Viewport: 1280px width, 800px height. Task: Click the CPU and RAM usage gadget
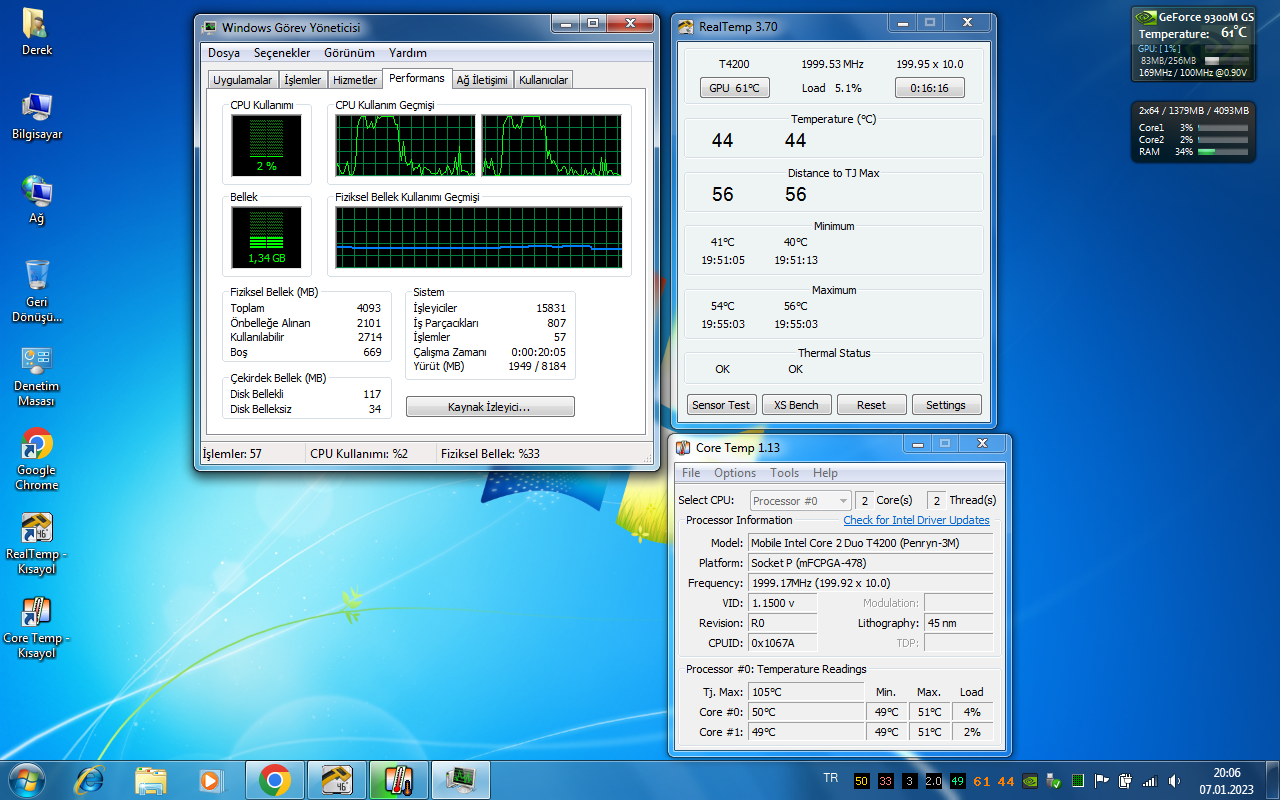1192,130
